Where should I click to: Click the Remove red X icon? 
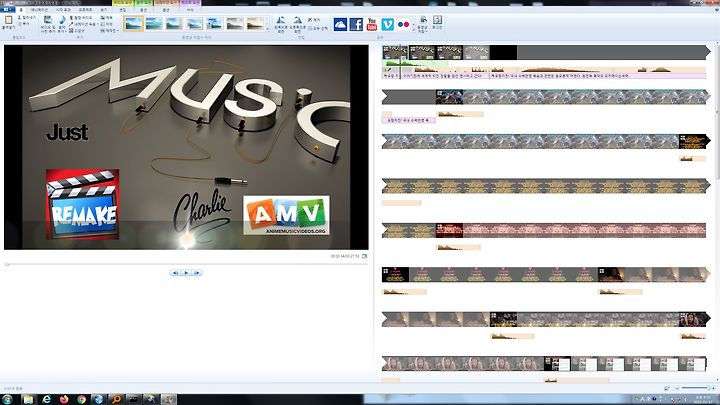pos(310,20)
